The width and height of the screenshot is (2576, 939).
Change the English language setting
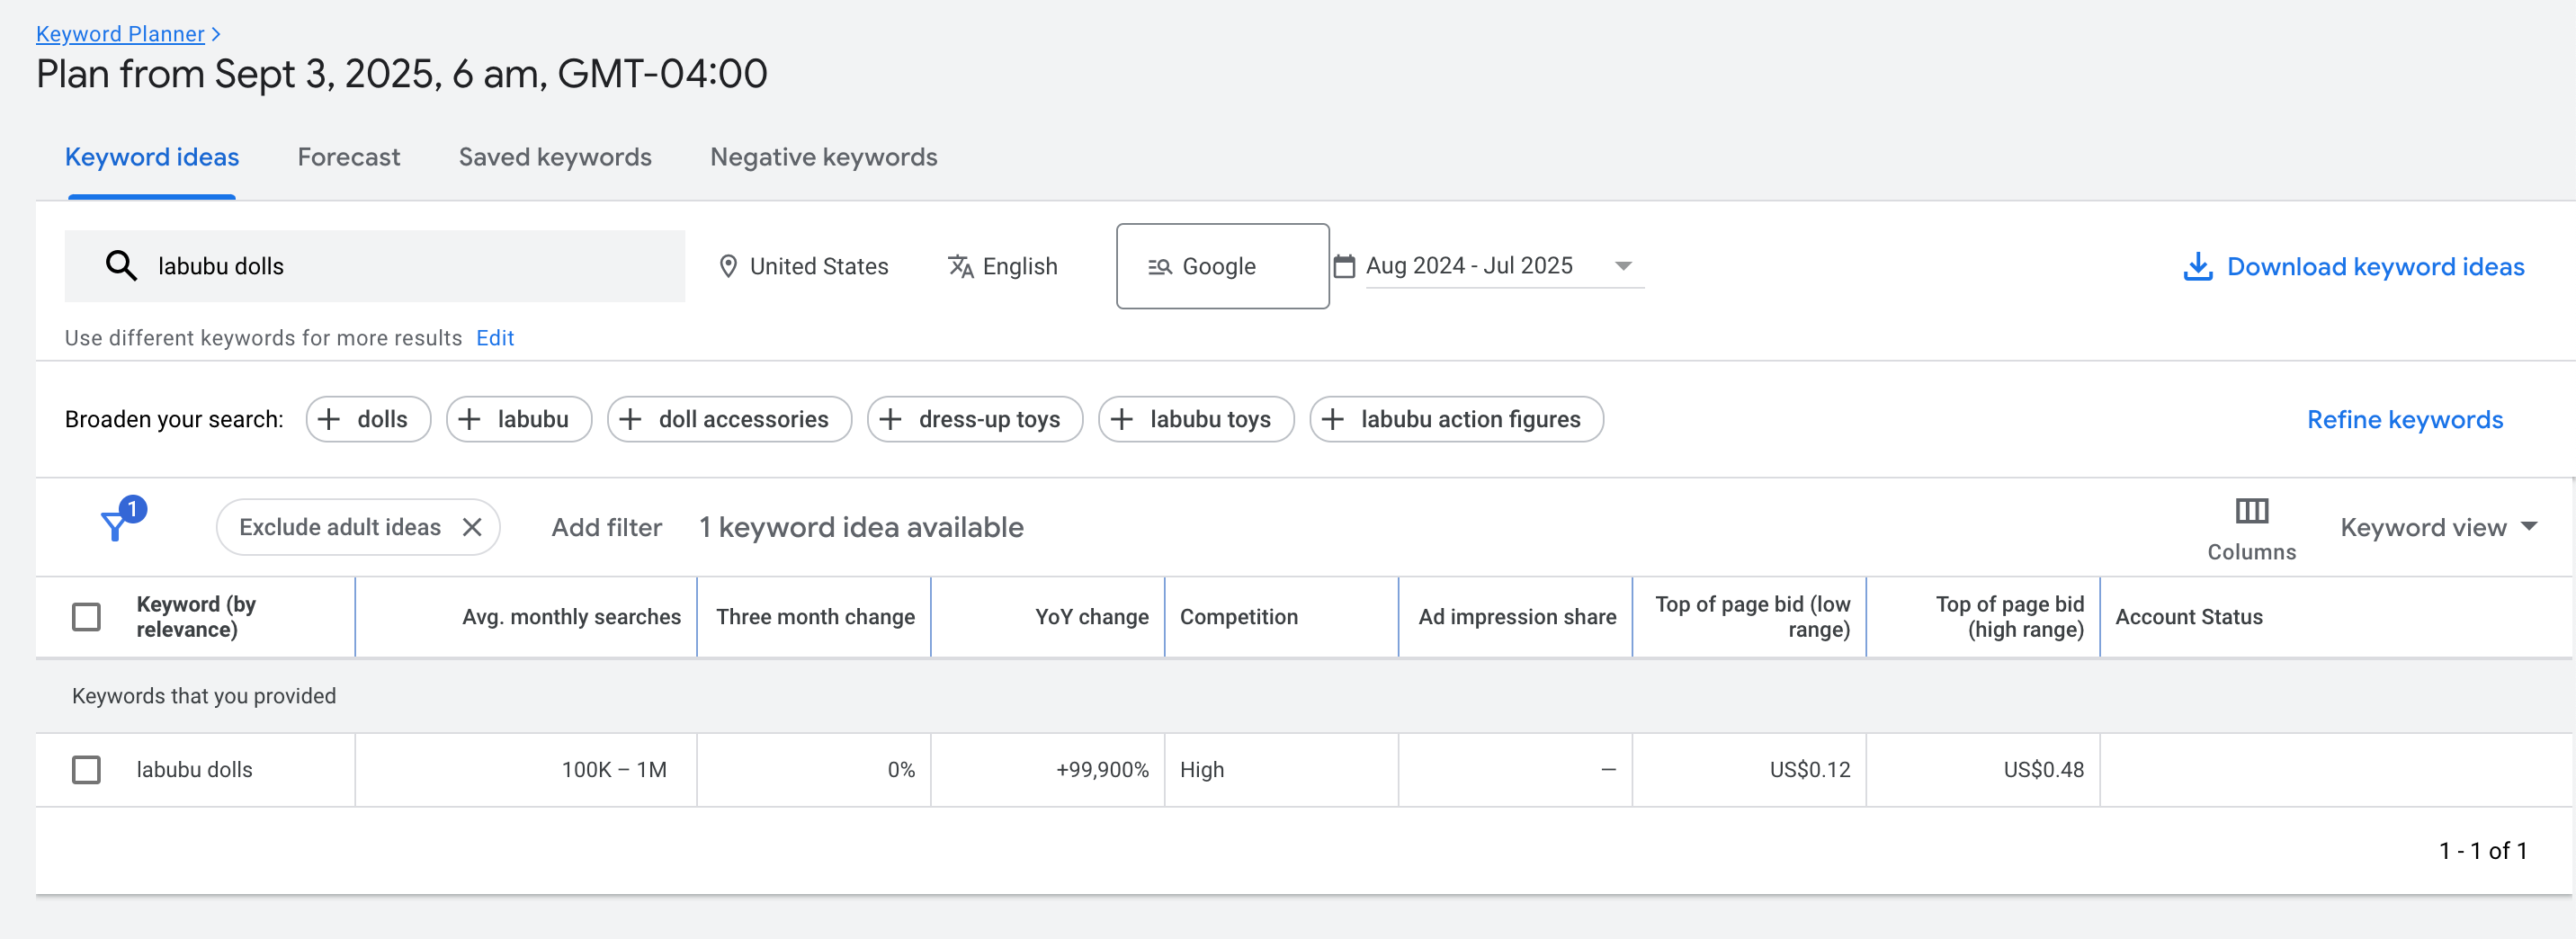pos(1003,266)
